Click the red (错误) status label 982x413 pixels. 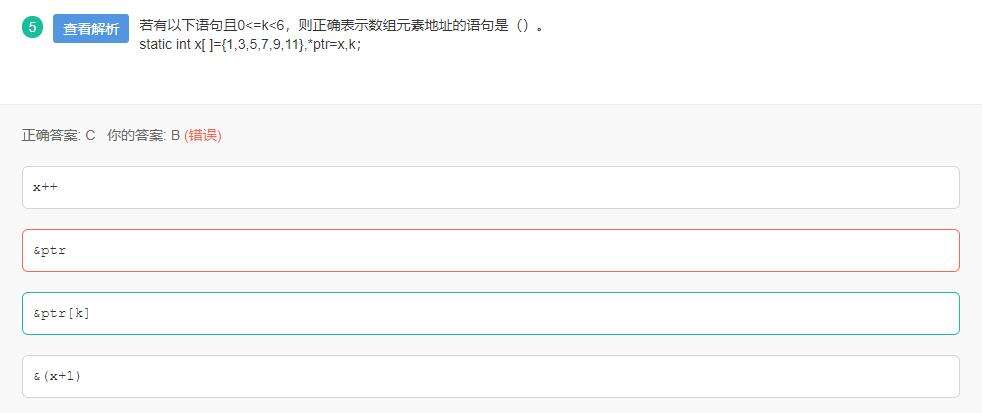tap(203, 135)
